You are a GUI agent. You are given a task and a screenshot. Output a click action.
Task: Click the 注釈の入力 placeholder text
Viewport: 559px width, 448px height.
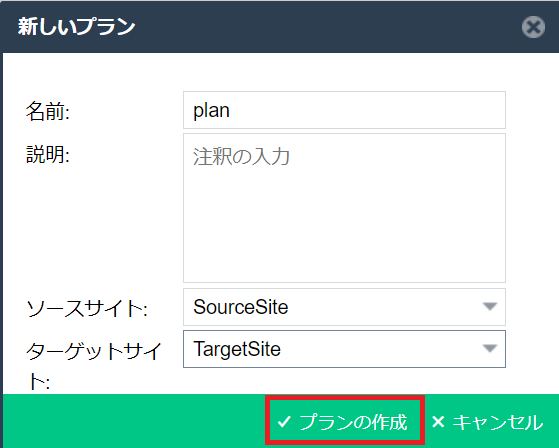pos(241,156)
